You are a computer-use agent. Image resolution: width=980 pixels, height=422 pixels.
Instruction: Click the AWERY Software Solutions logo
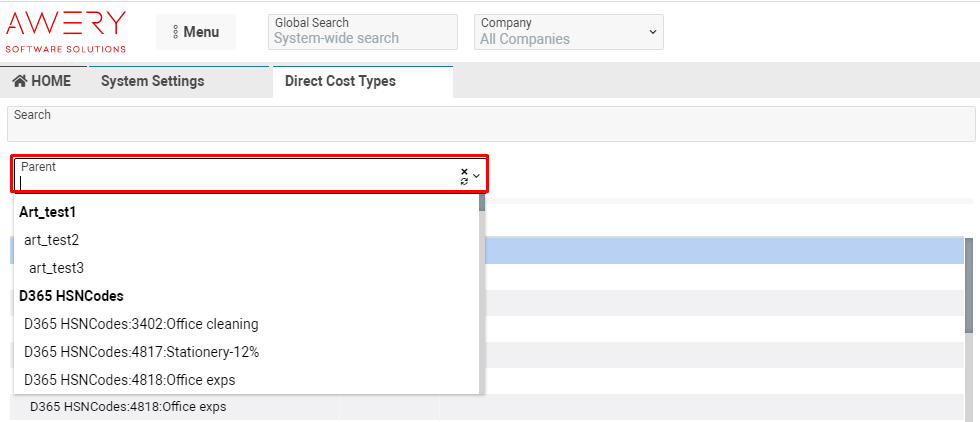[66, 31]
